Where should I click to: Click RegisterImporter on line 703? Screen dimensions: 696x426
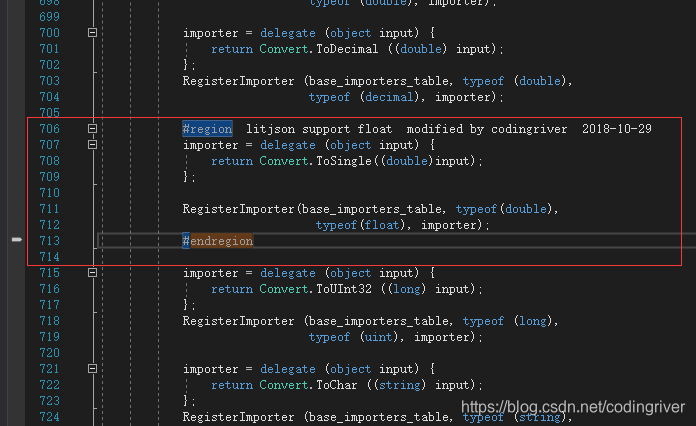(x=238, y=81)
